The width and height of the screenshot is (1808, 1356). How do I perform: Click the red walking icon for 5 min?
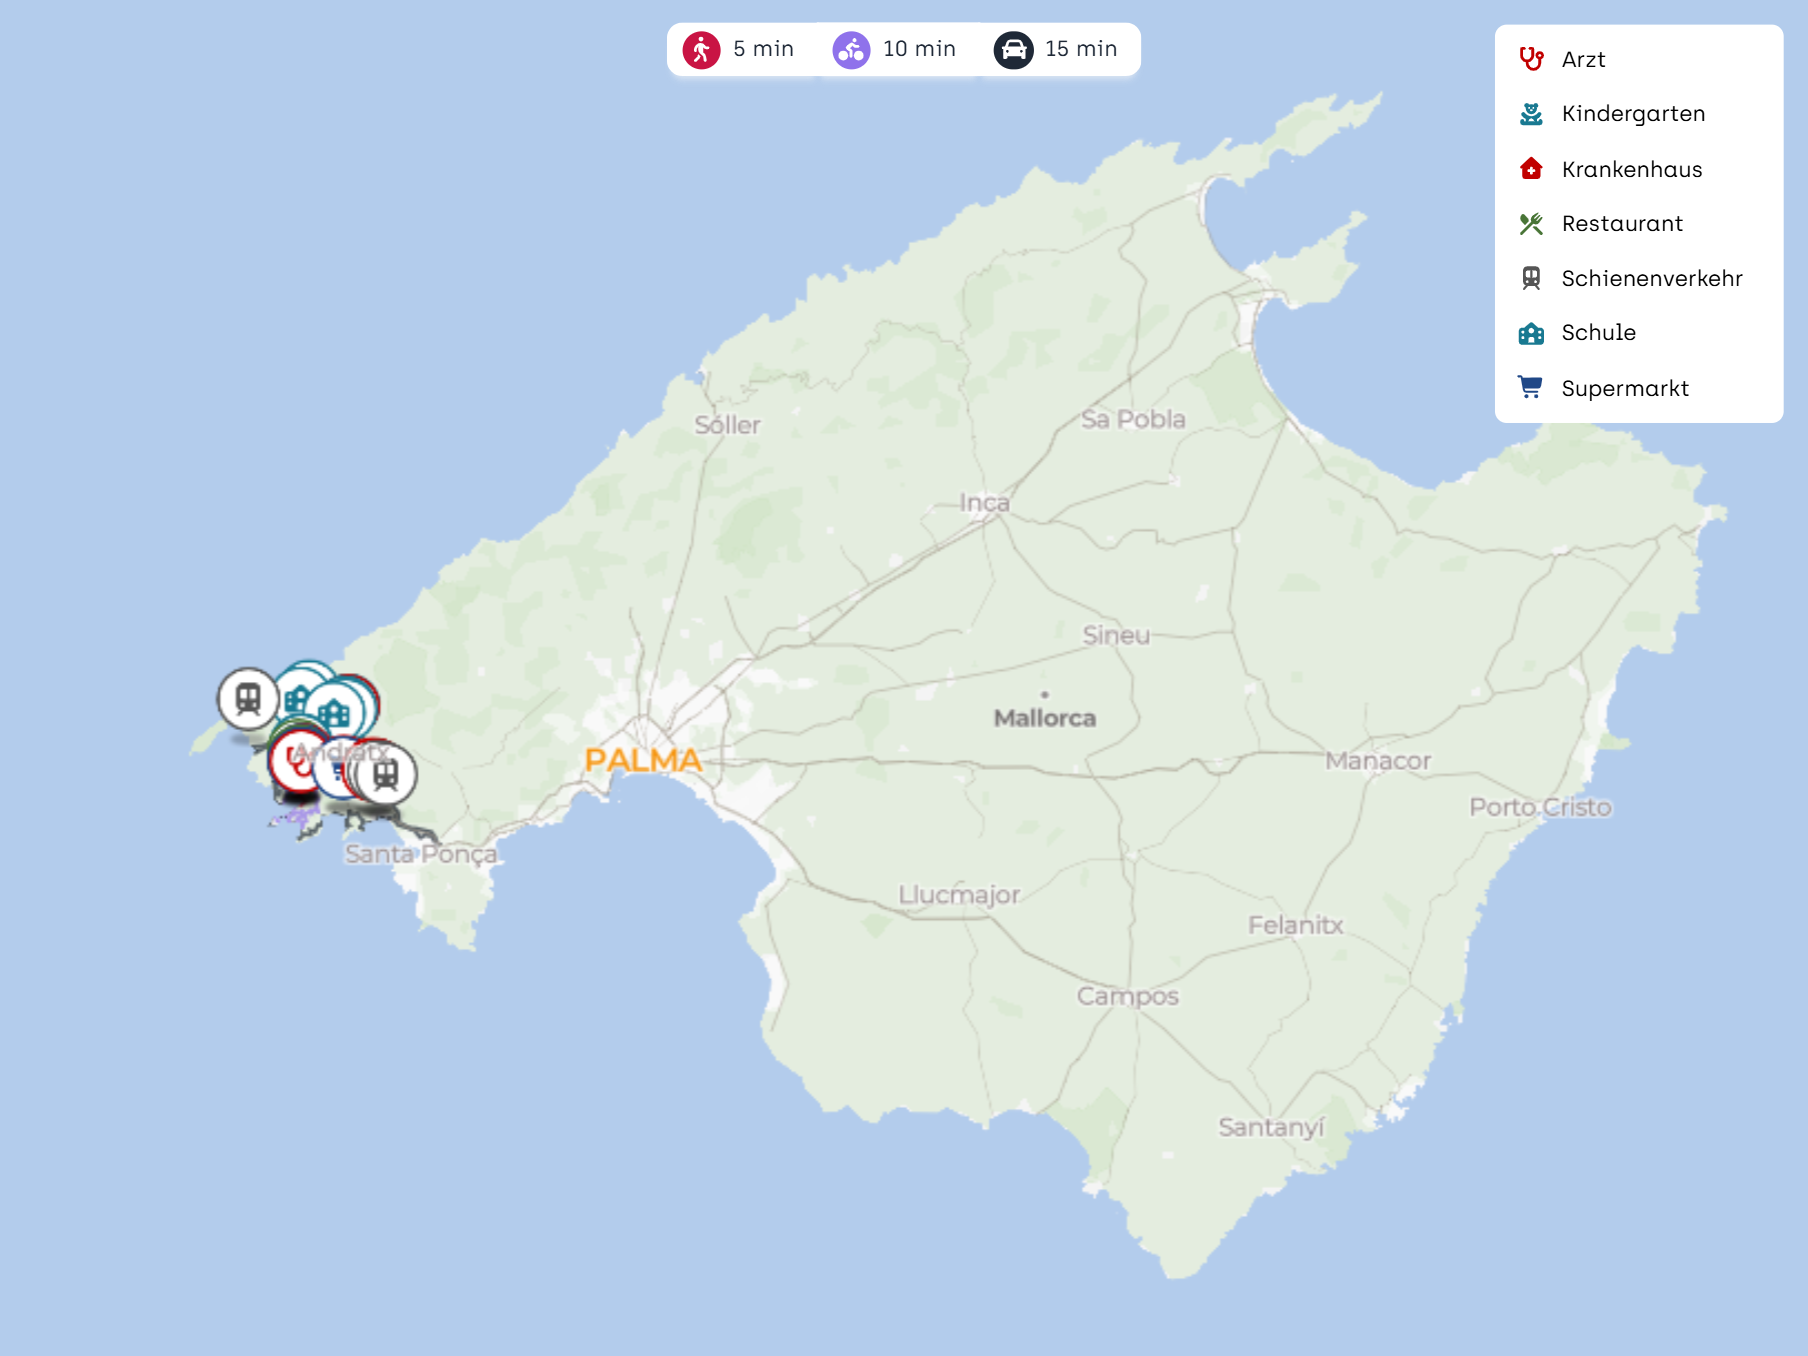coord(701,49)
